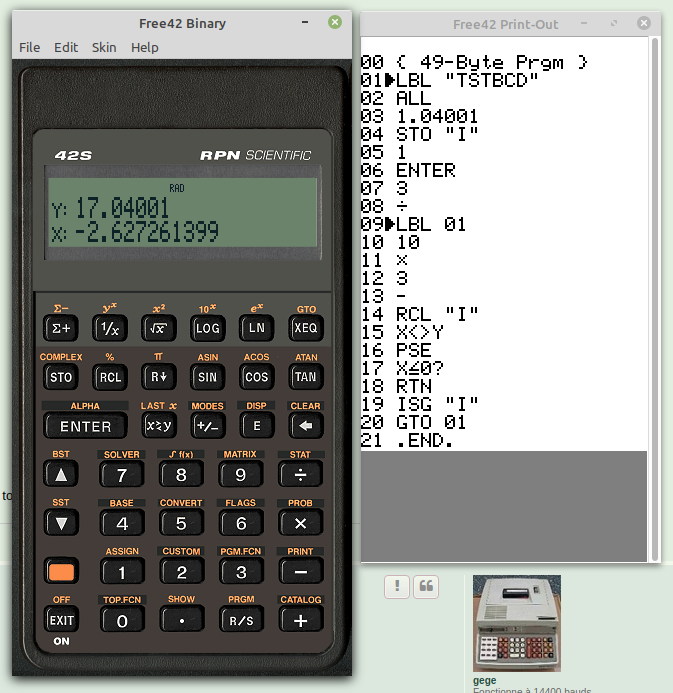
Task: Tap the STO key
Action: pyautogui.click(x=61, y=377)
